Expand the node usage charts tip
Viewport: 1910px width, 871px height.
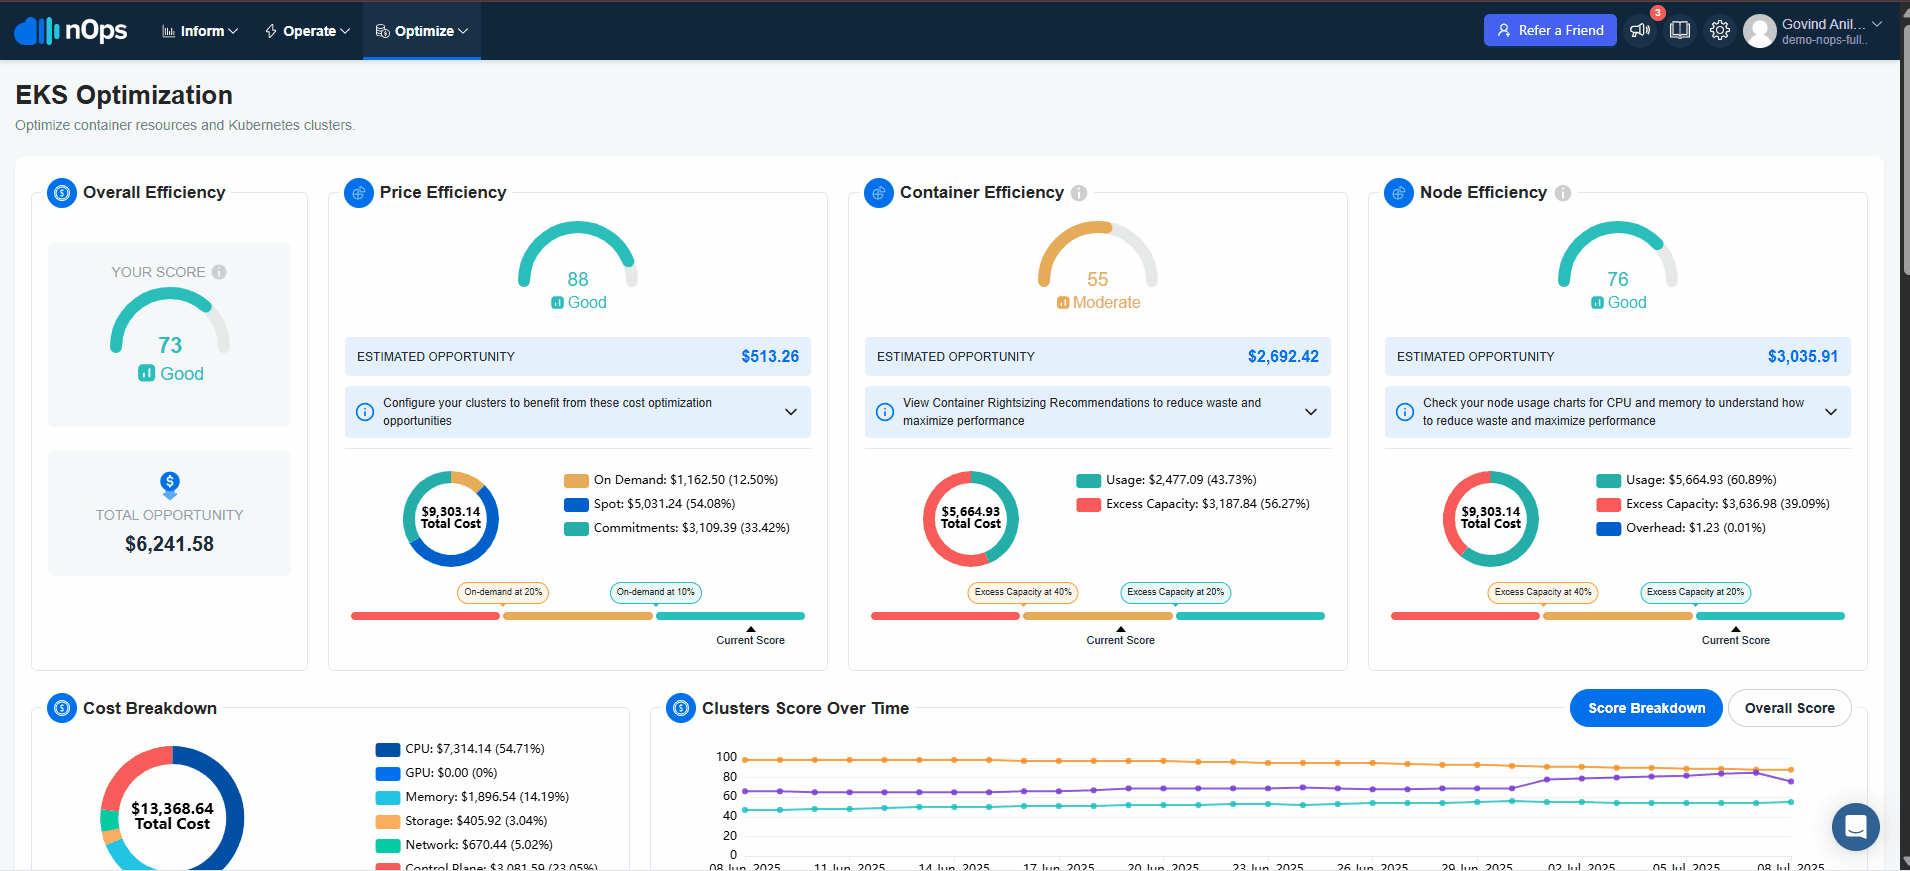click(1831, 412)
